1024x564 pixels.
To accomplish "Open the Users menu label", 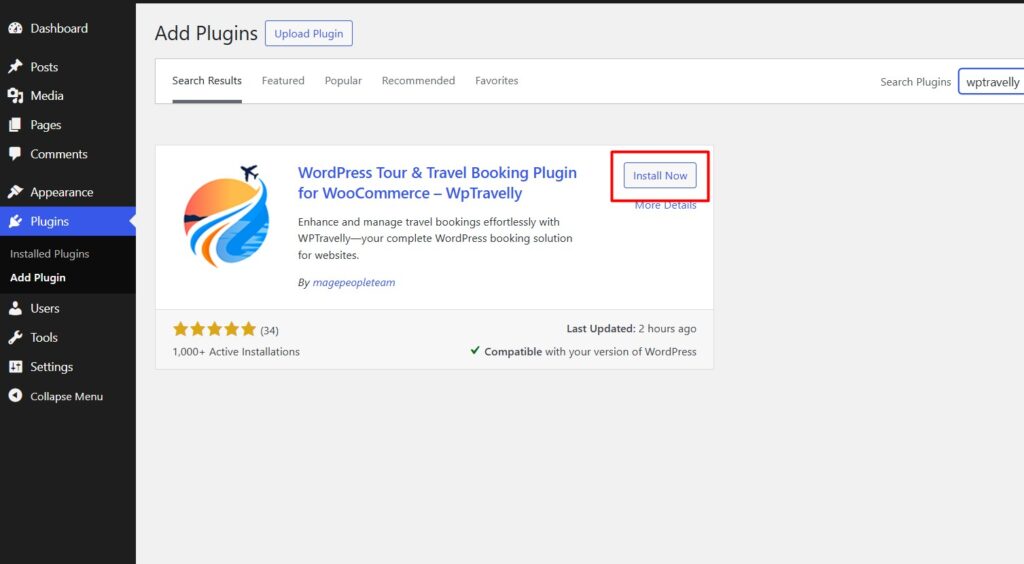I will [x=45, y=308].
